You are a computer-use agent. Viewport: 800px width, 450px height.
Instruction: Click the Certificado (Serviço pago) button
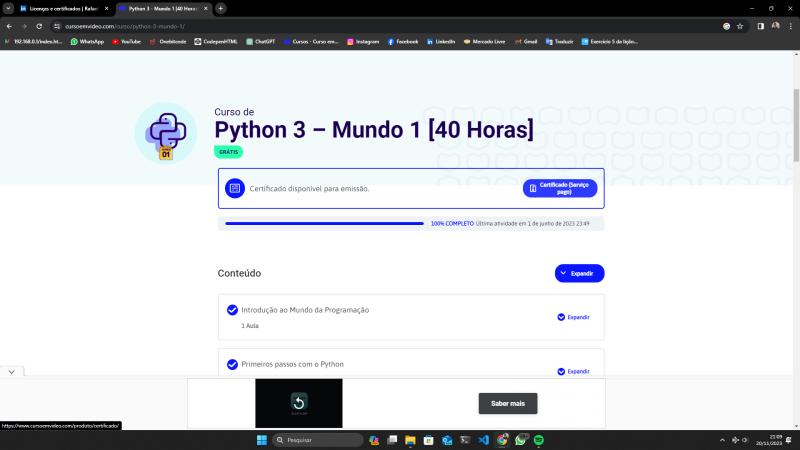tap(560, 188)
